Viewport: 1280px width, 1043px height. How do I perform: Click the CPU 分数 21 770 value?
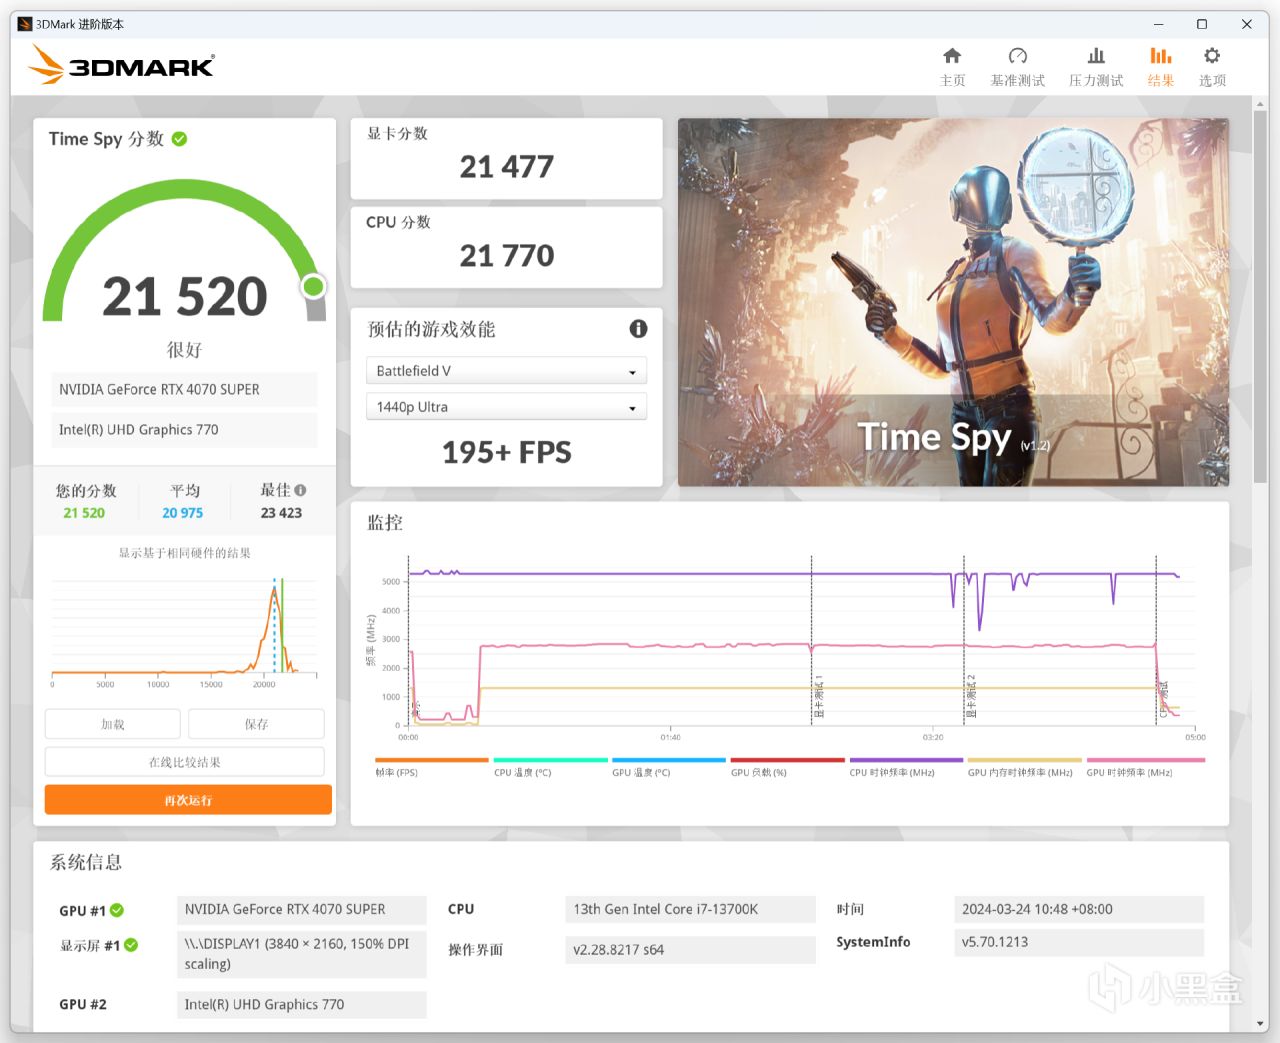coord(506,255)
